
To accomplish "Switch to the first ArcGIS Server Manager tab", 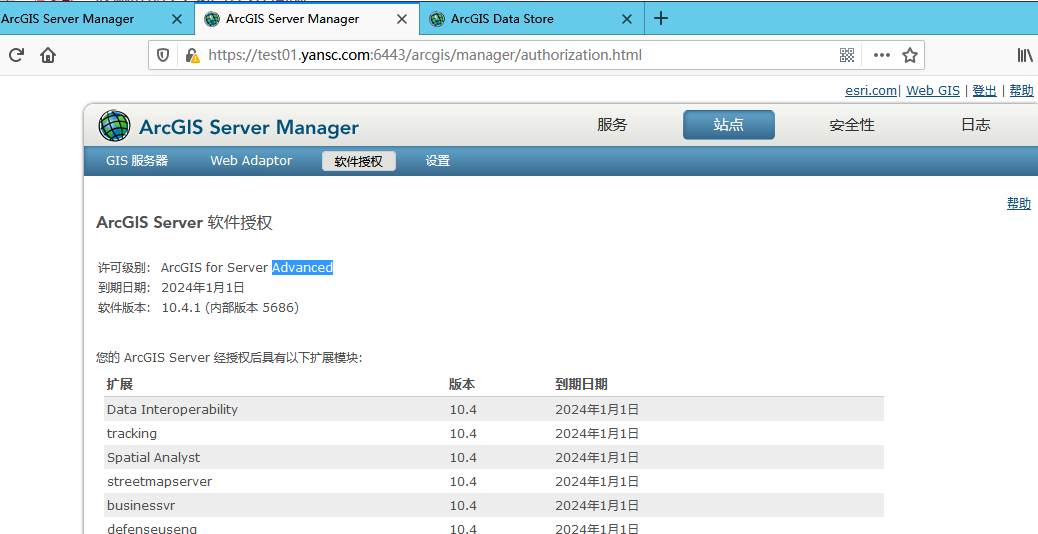I will click(x=96, y=19).
